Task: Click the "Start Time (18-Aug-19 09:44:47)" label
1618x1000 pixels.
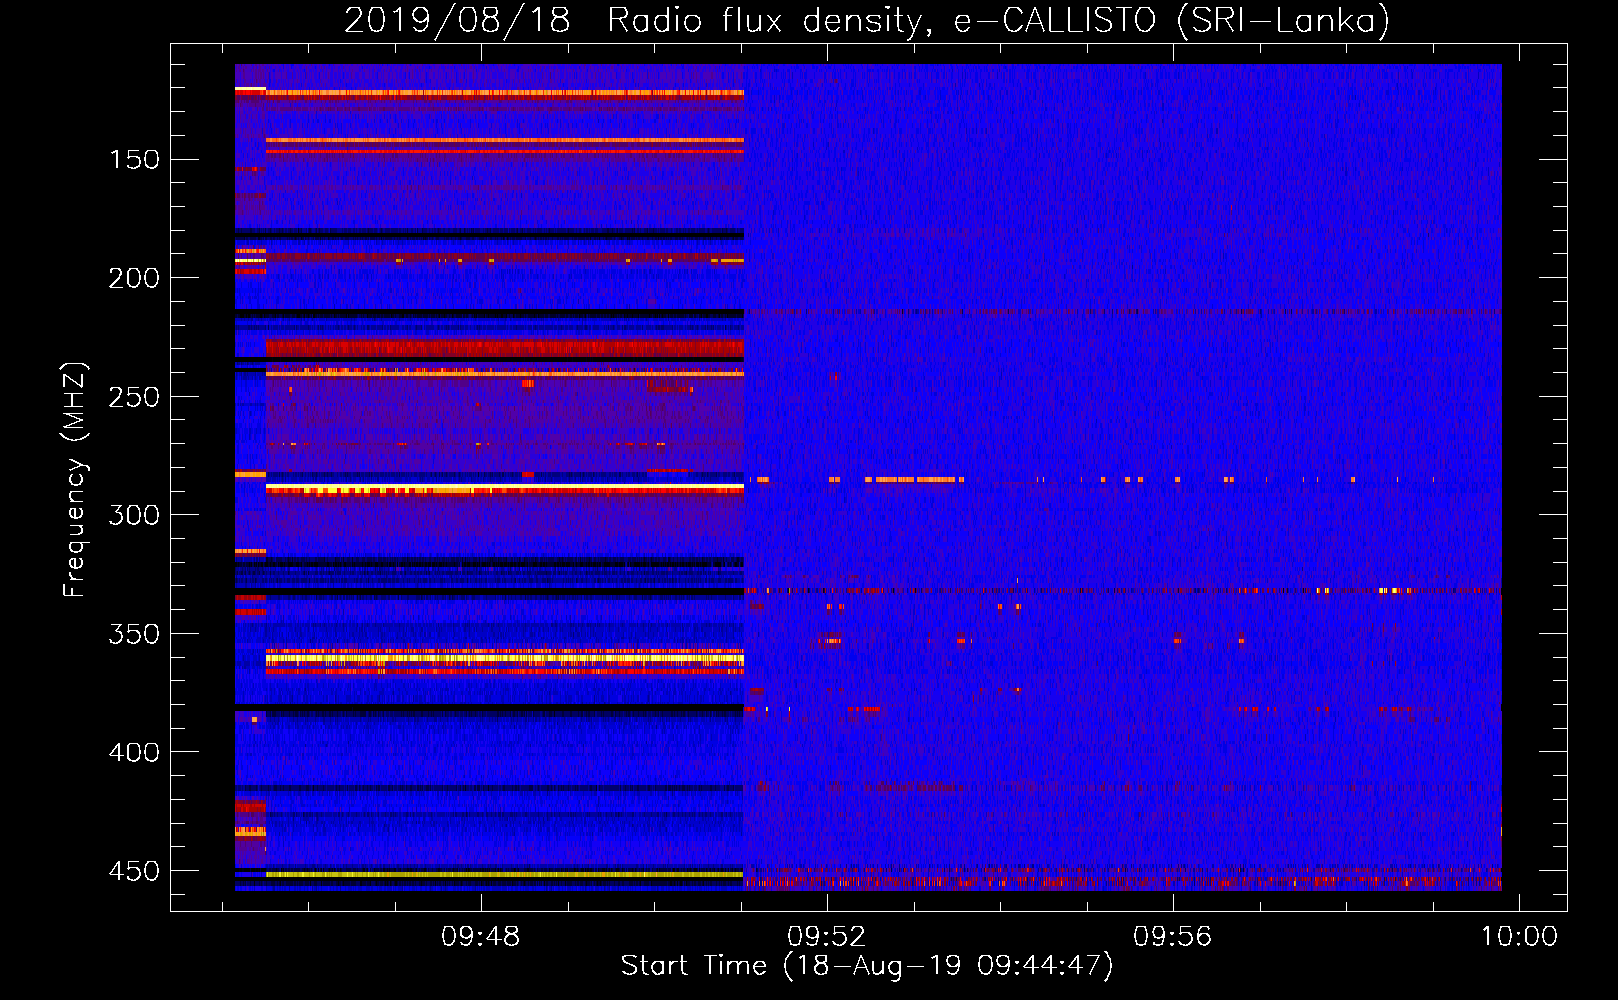Action: click(x=867, y=965)
